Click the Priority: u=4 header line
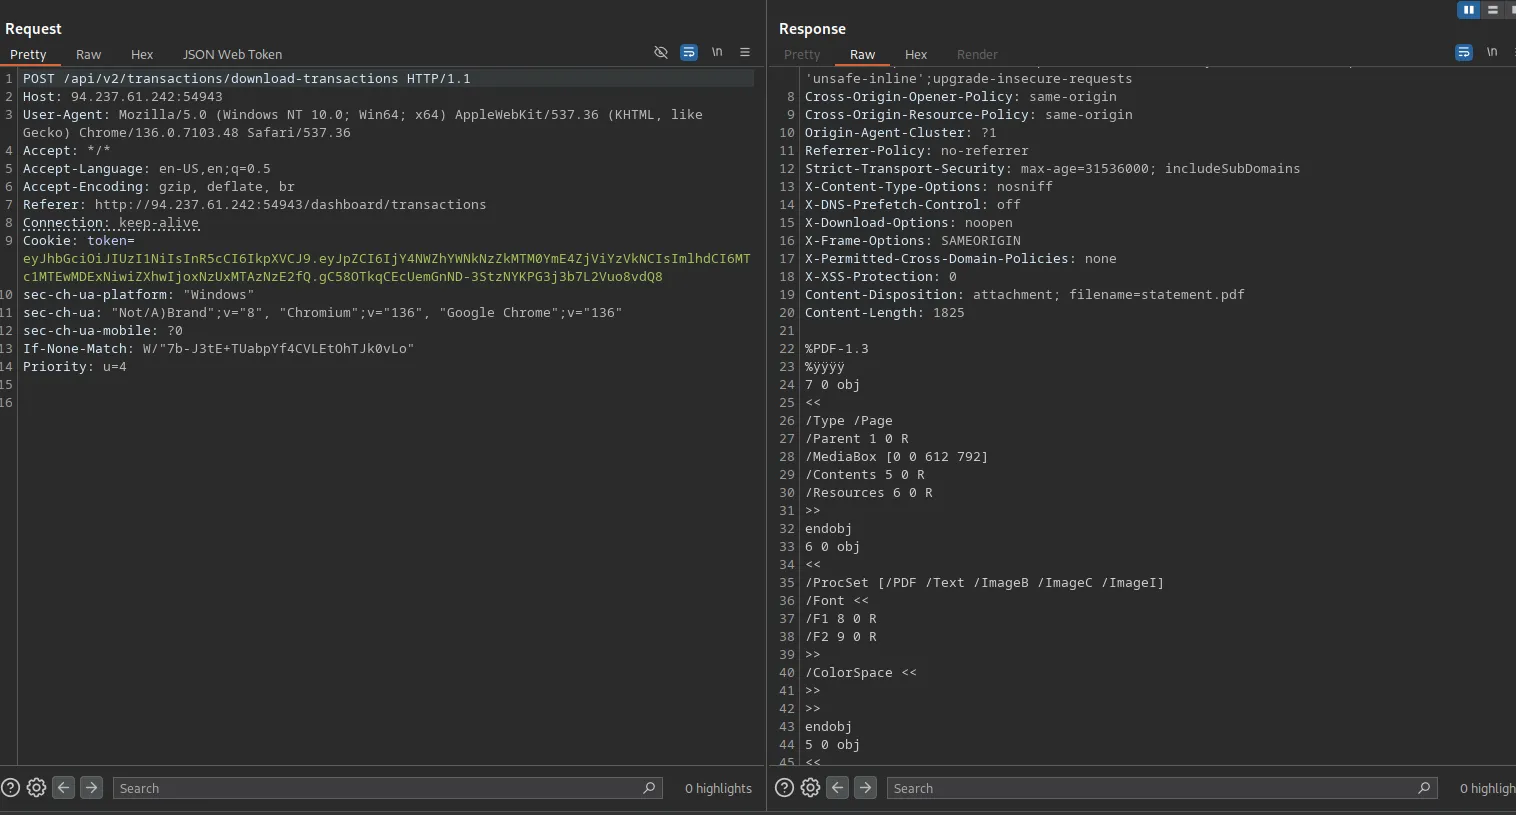1516x815 pixels. coord(75,367)
